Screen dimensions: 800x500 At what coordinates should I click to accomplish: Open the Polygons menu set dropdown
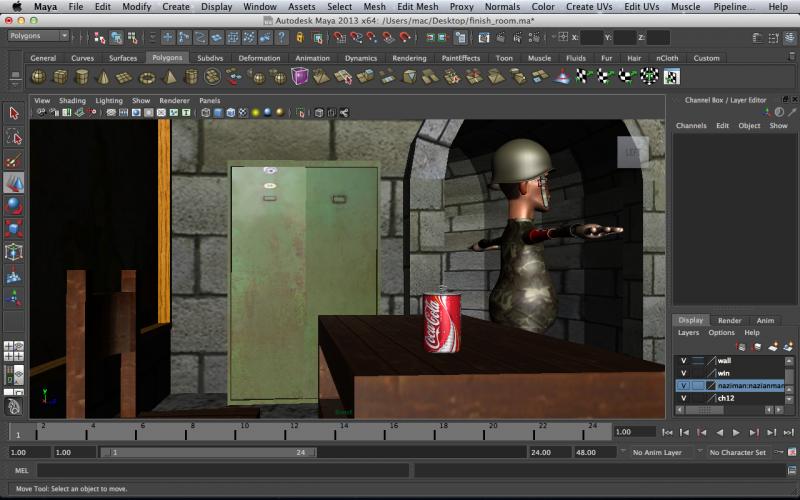pyautogui.click(x=38, y=36)
